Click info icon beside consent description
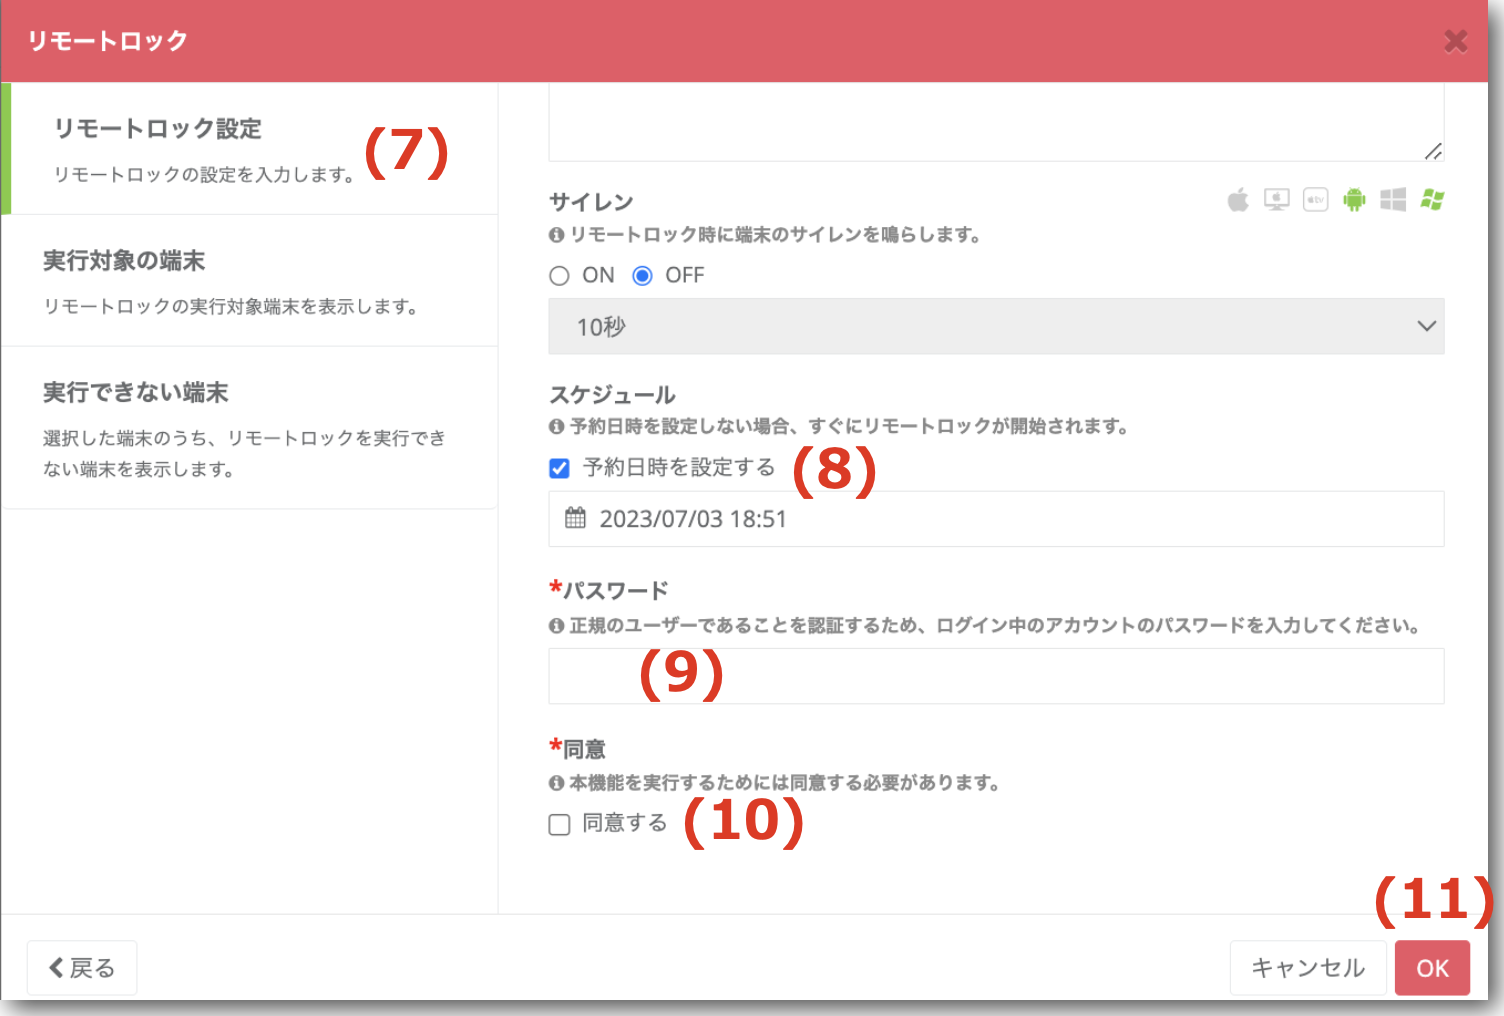1504x1016 pixels. coord(557,783)
